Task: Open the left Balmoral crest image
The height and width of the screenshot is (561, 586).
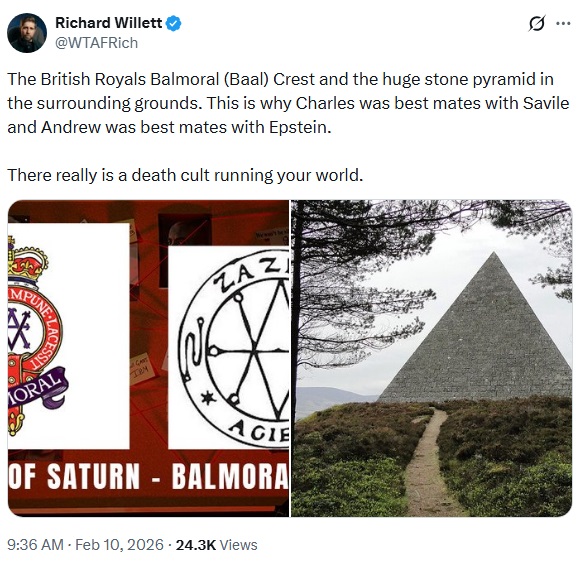Action: 148,358
